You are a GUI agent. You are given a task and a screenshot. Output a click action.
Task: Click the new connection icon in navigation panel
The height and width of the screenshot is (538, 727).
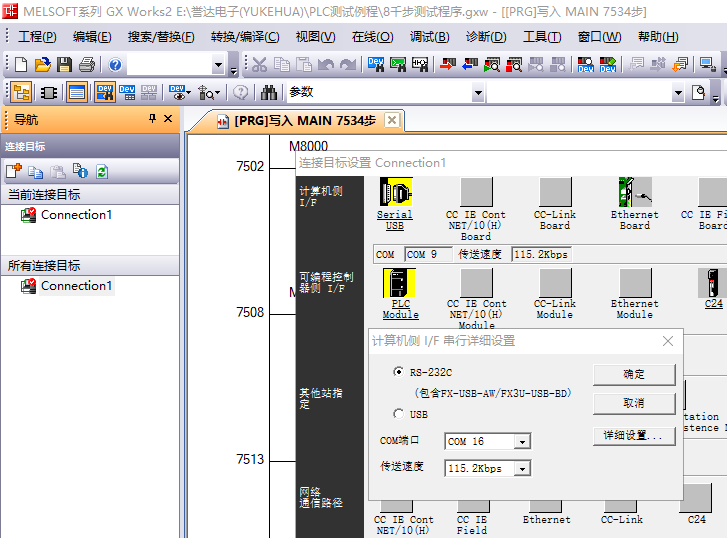[13, 172]
